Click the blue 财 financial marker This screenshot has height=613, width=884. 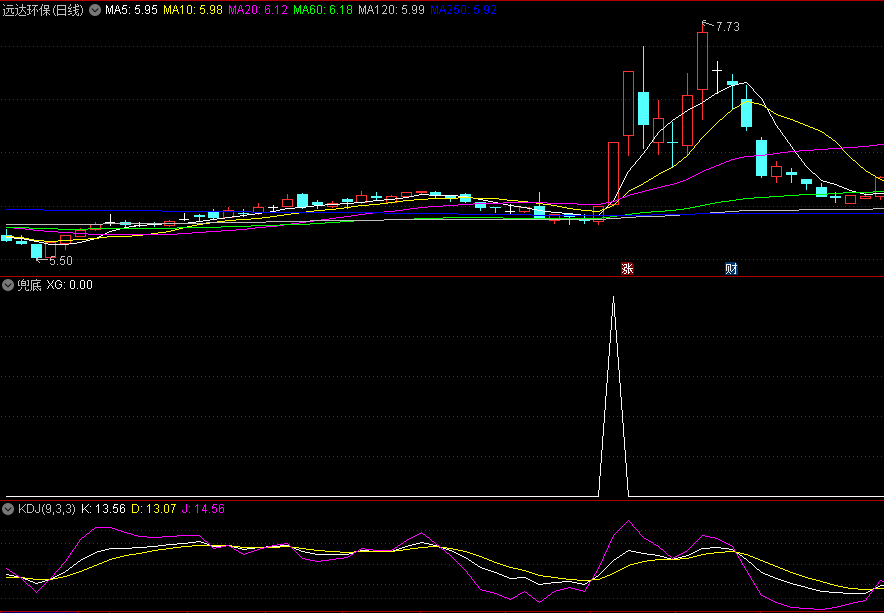[x=731, y=268]
